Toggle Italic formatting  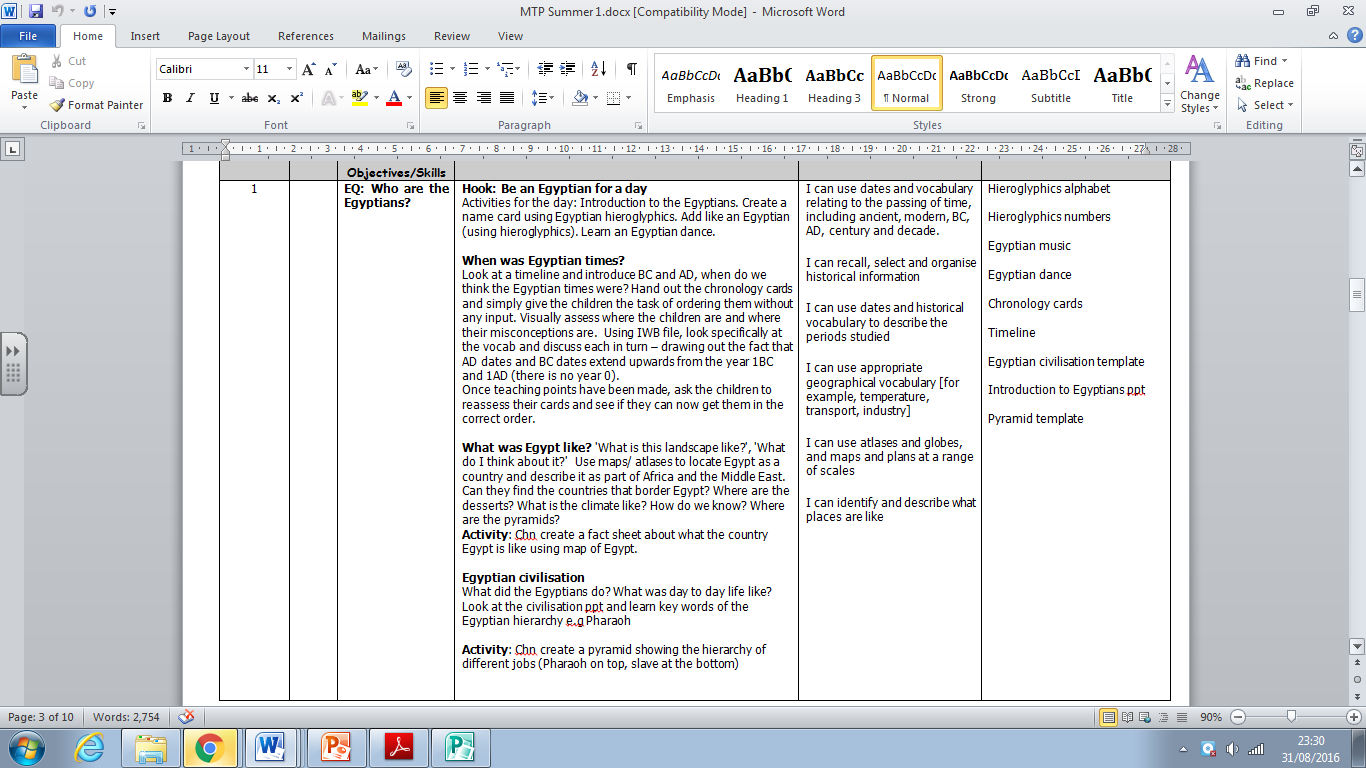click(x=188, y=99)
